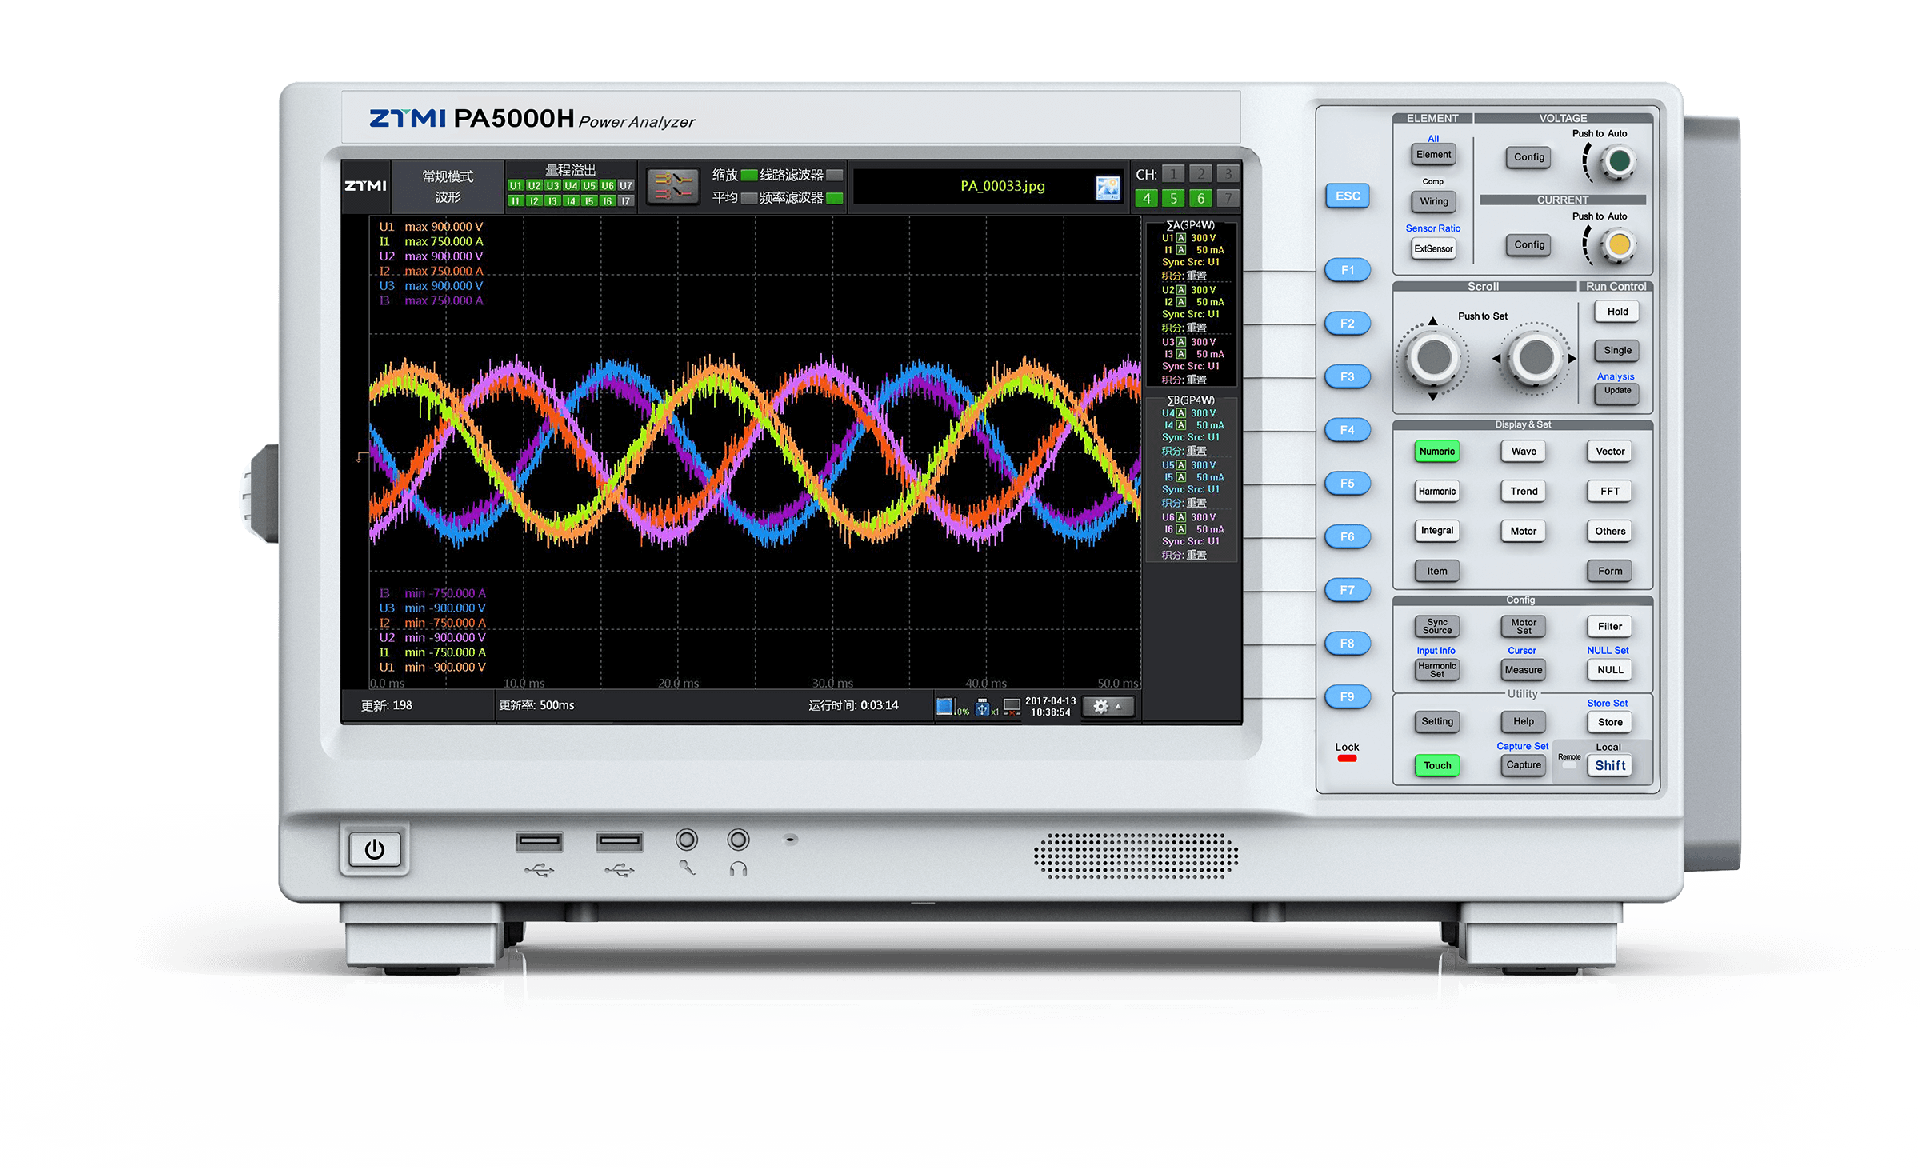Select the Vector display mode
This screenshot has height=1168, width=1920.
pos(1610,452)
